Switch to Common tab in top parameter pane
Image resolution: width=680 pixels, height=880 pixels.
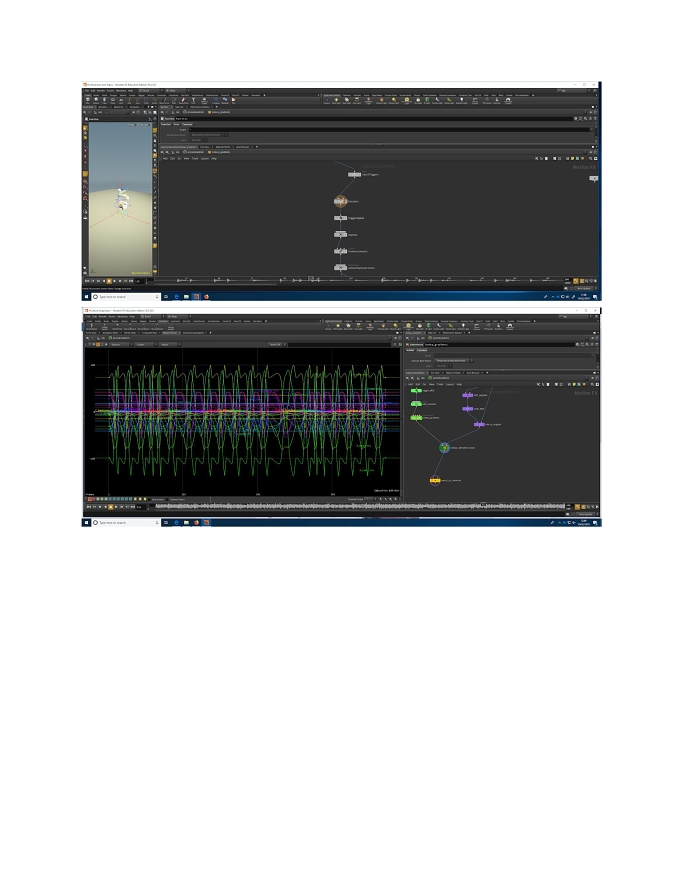tap(187, 124)
